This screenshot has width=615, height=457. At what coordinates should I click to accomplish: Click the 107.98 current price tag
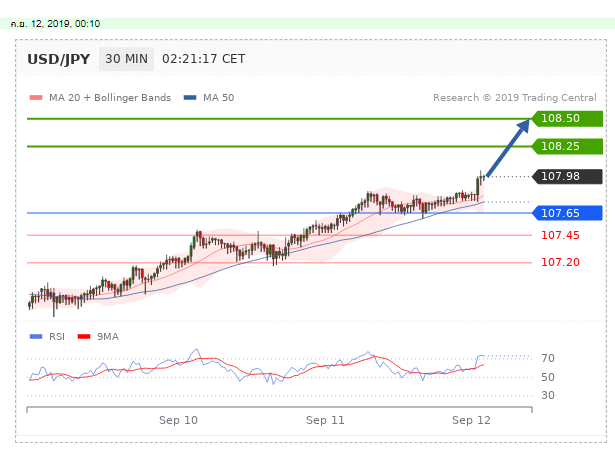click(x=567, y=177)
